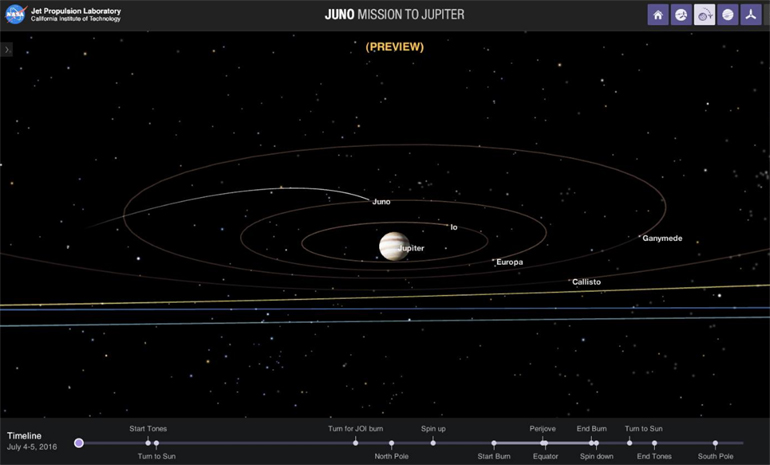The height and width of the screenshot is (465, 770).
Task: Expand the left side panel arrow
Action: point(6,49)
